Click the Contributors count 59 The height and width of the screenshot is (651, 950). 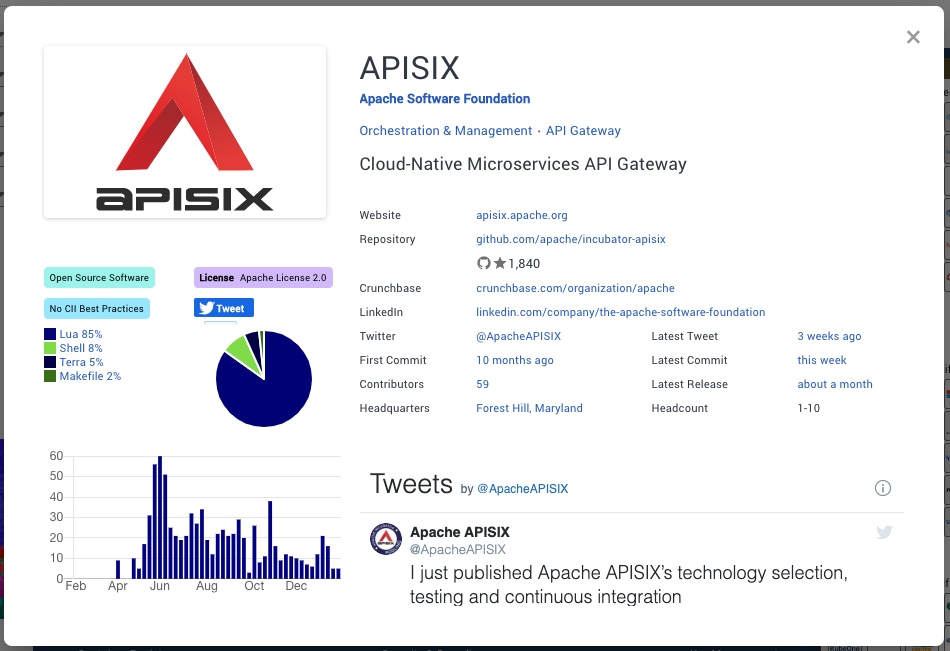[482, 384]
